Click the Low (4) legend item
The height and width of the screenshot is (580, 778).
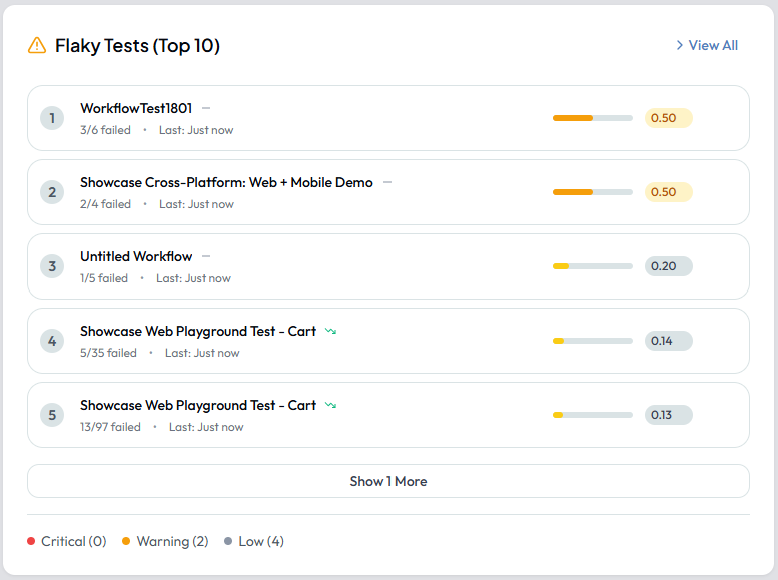pos(254,541)
